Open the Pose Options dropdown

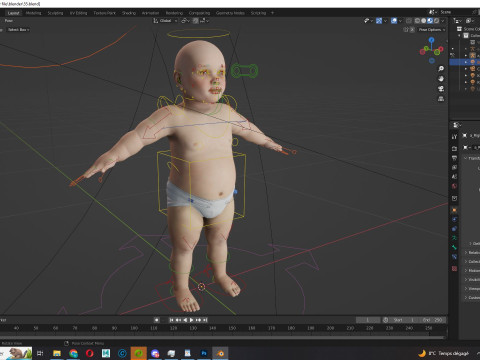[x=432, y=30]
